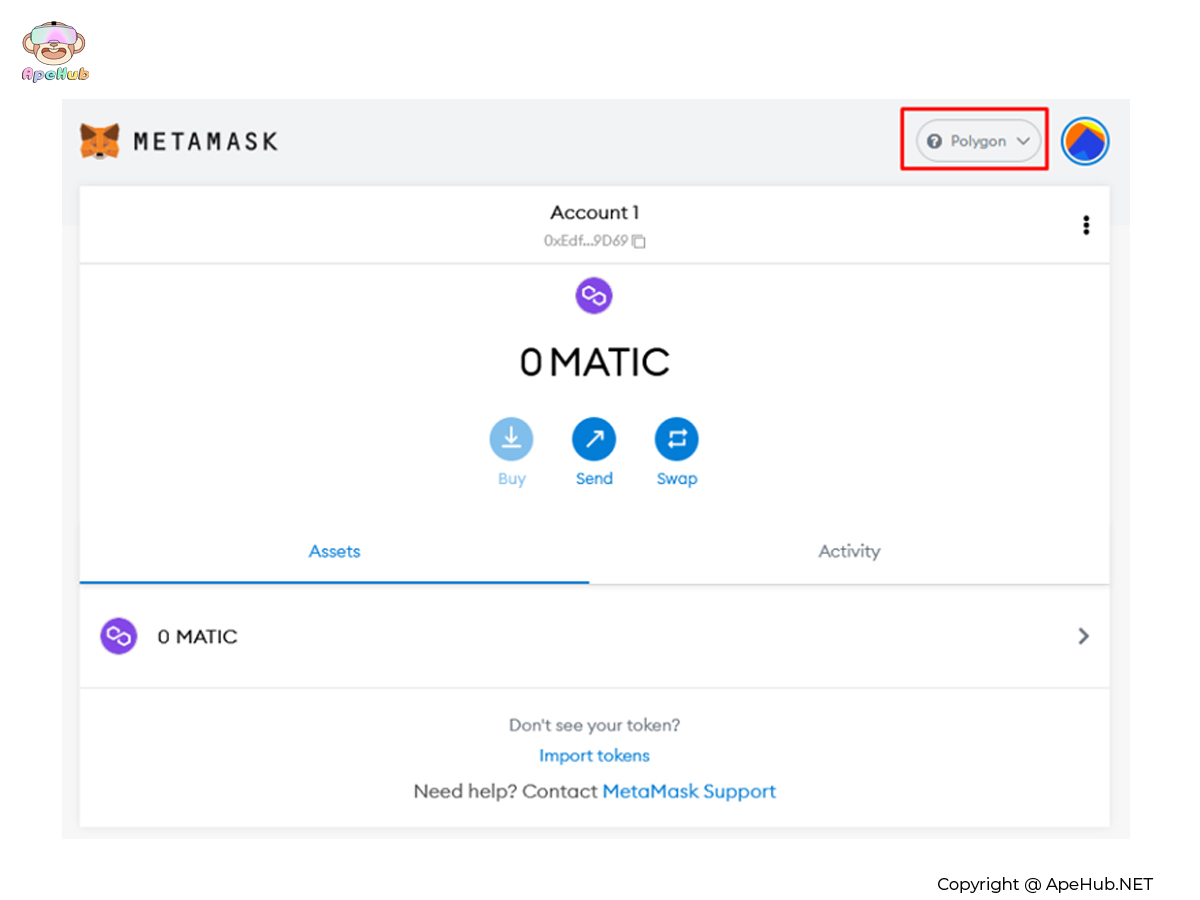Open the account avatar menu
1200x900 pixels.
click(x=1085, y=141)
